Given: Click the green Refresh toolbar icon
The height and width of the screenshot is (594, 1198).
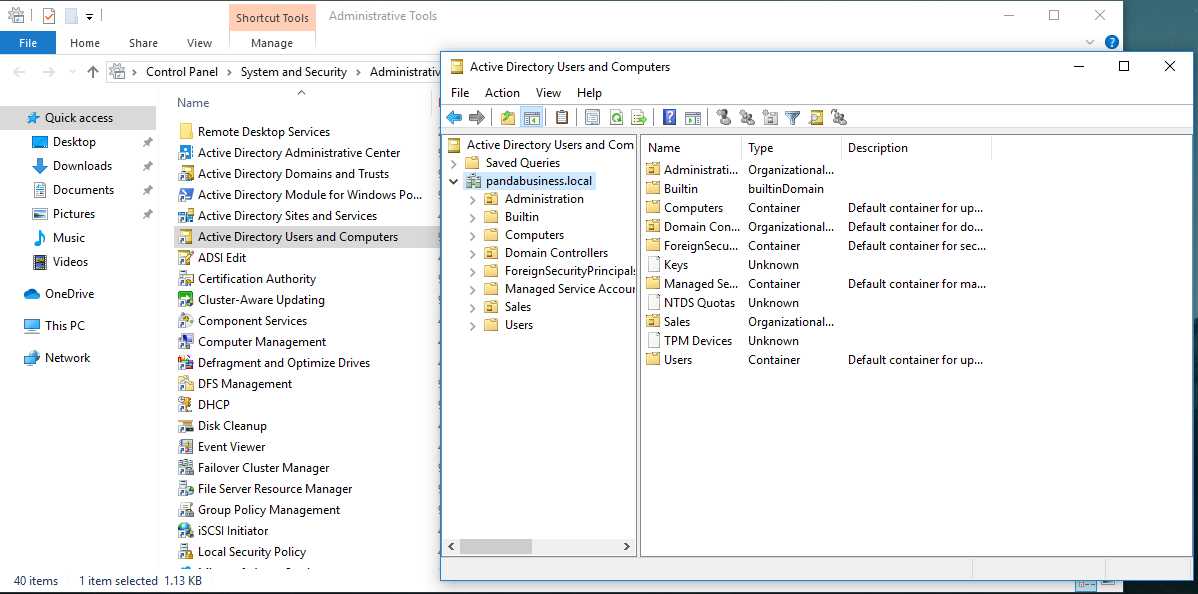Looking at the screenshot, I should (x=616, y=118).
